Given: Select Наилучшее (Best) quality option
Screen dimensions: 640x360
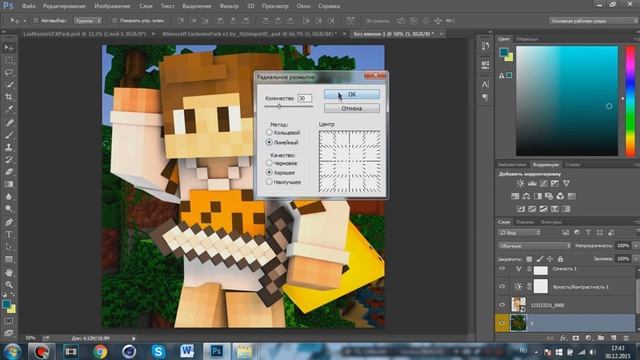Looking at the screenshot, I should (x=269, y=182).
